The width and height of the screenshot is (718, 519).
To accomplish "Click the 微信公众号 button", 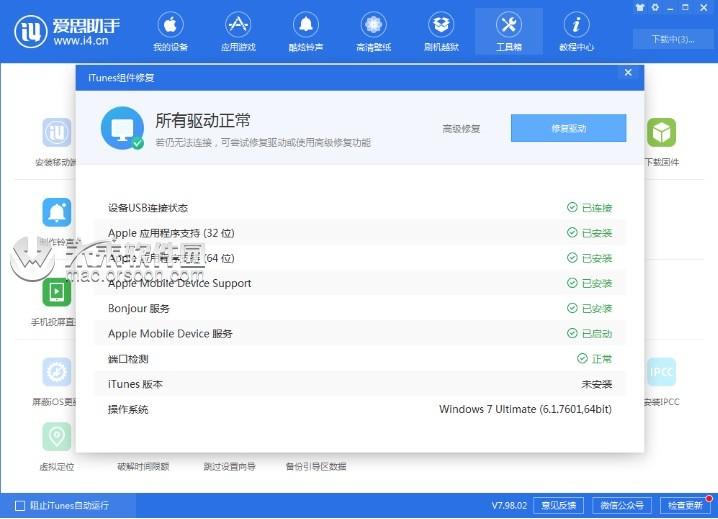I will tap(622, 505).
